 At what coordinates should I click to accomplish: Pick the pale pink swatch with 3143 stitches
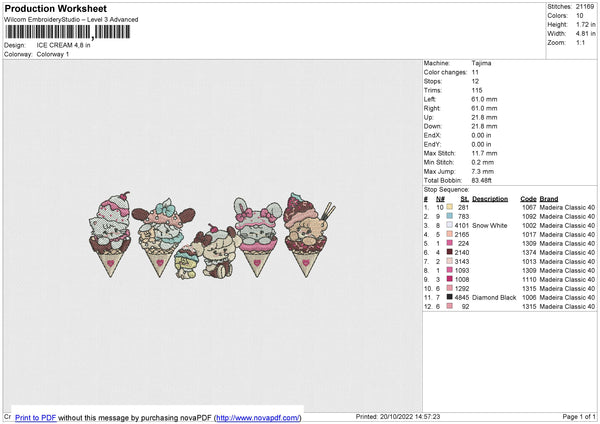tap(450, 261)
